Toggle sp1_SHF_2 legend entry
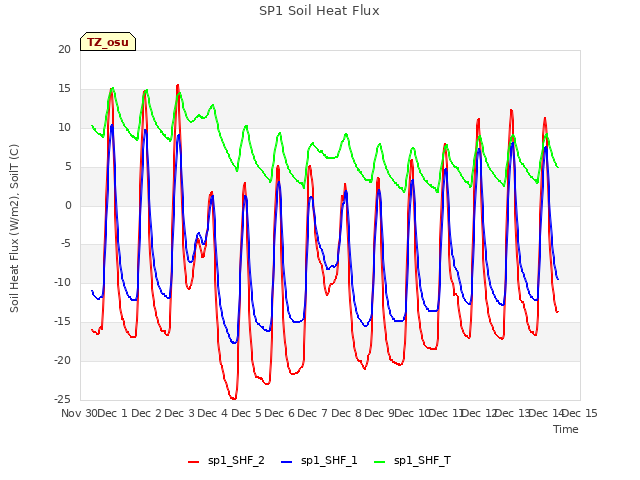 coord(227,461)
